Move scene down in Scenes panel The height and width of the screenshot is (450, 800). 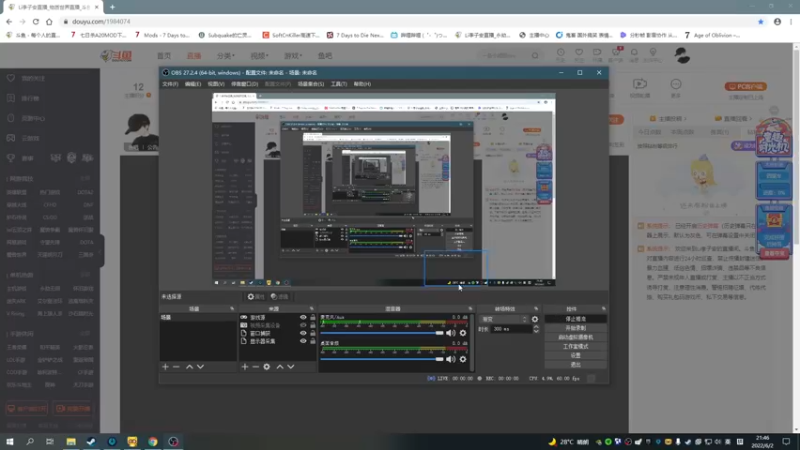tap(201, 367)
